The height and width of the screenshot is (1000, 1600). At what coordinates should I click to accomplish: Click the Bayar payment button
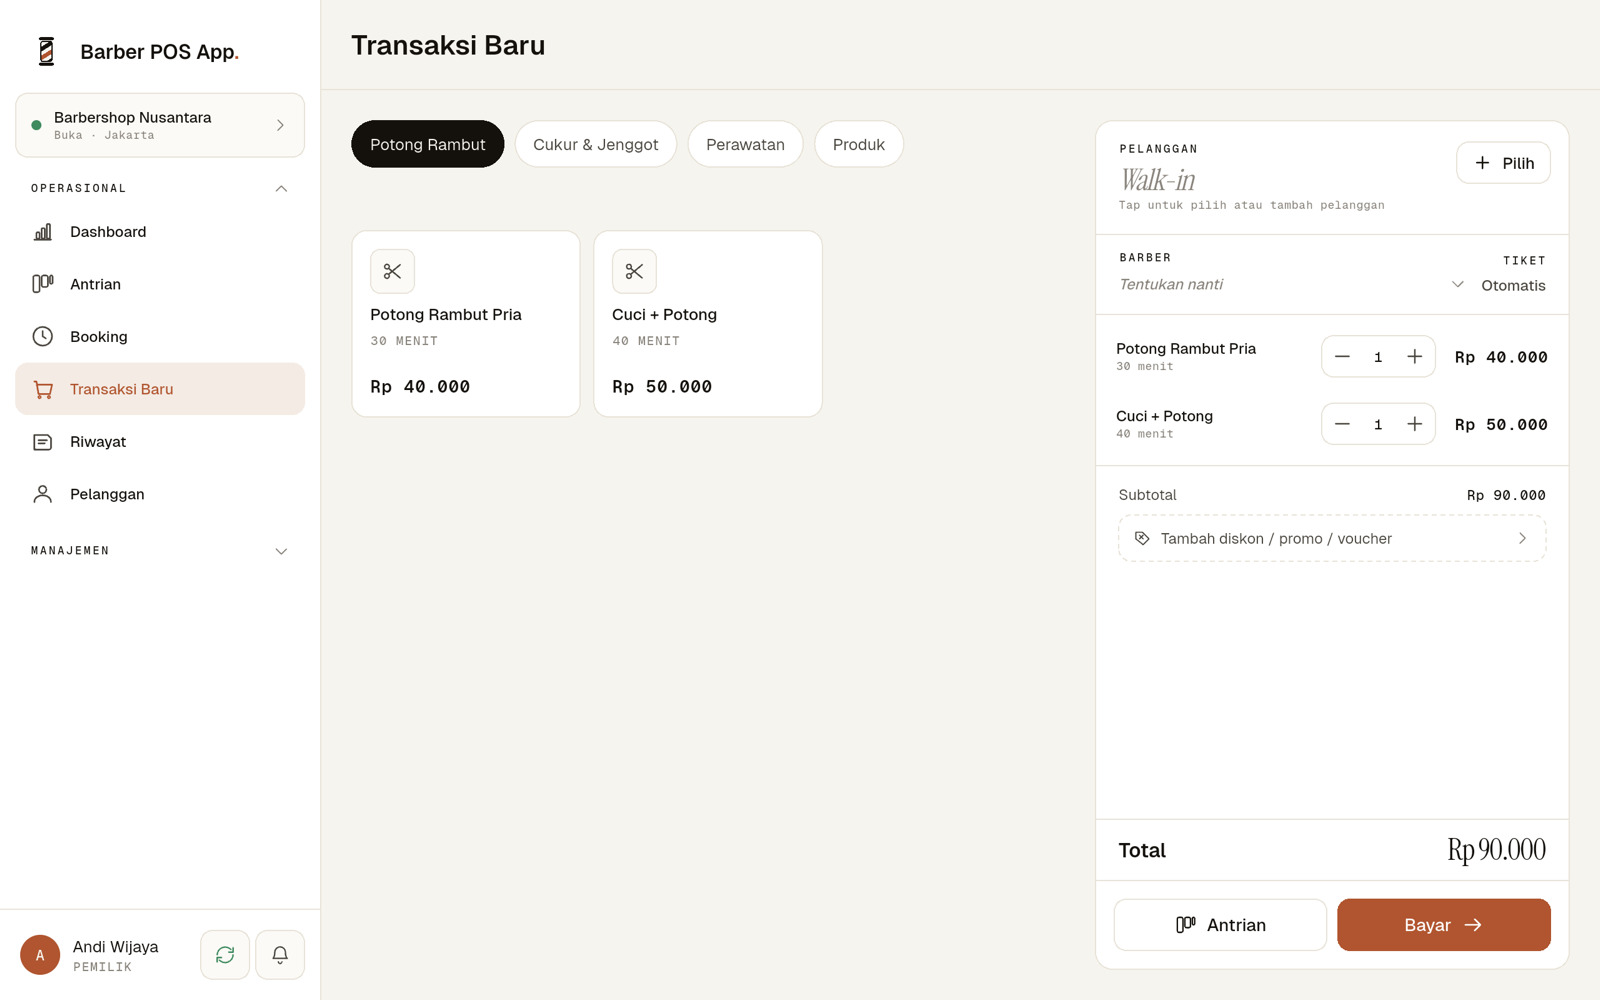[1443, 925]
